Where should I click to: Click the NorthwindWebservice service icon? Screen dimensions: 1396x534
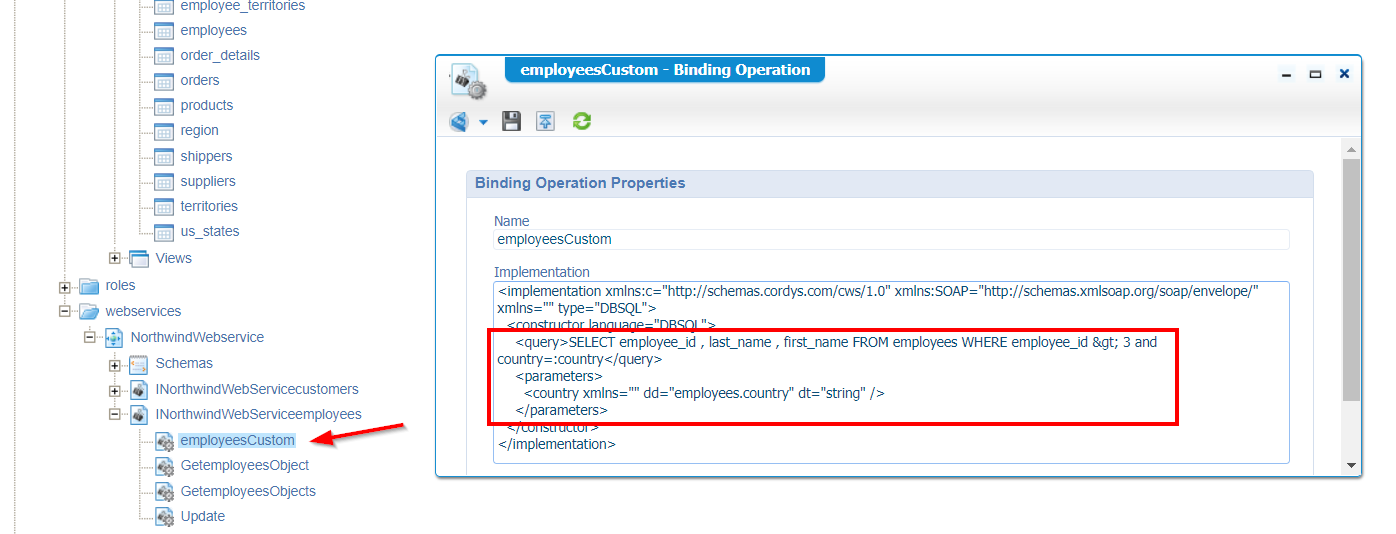coord(114,338)
